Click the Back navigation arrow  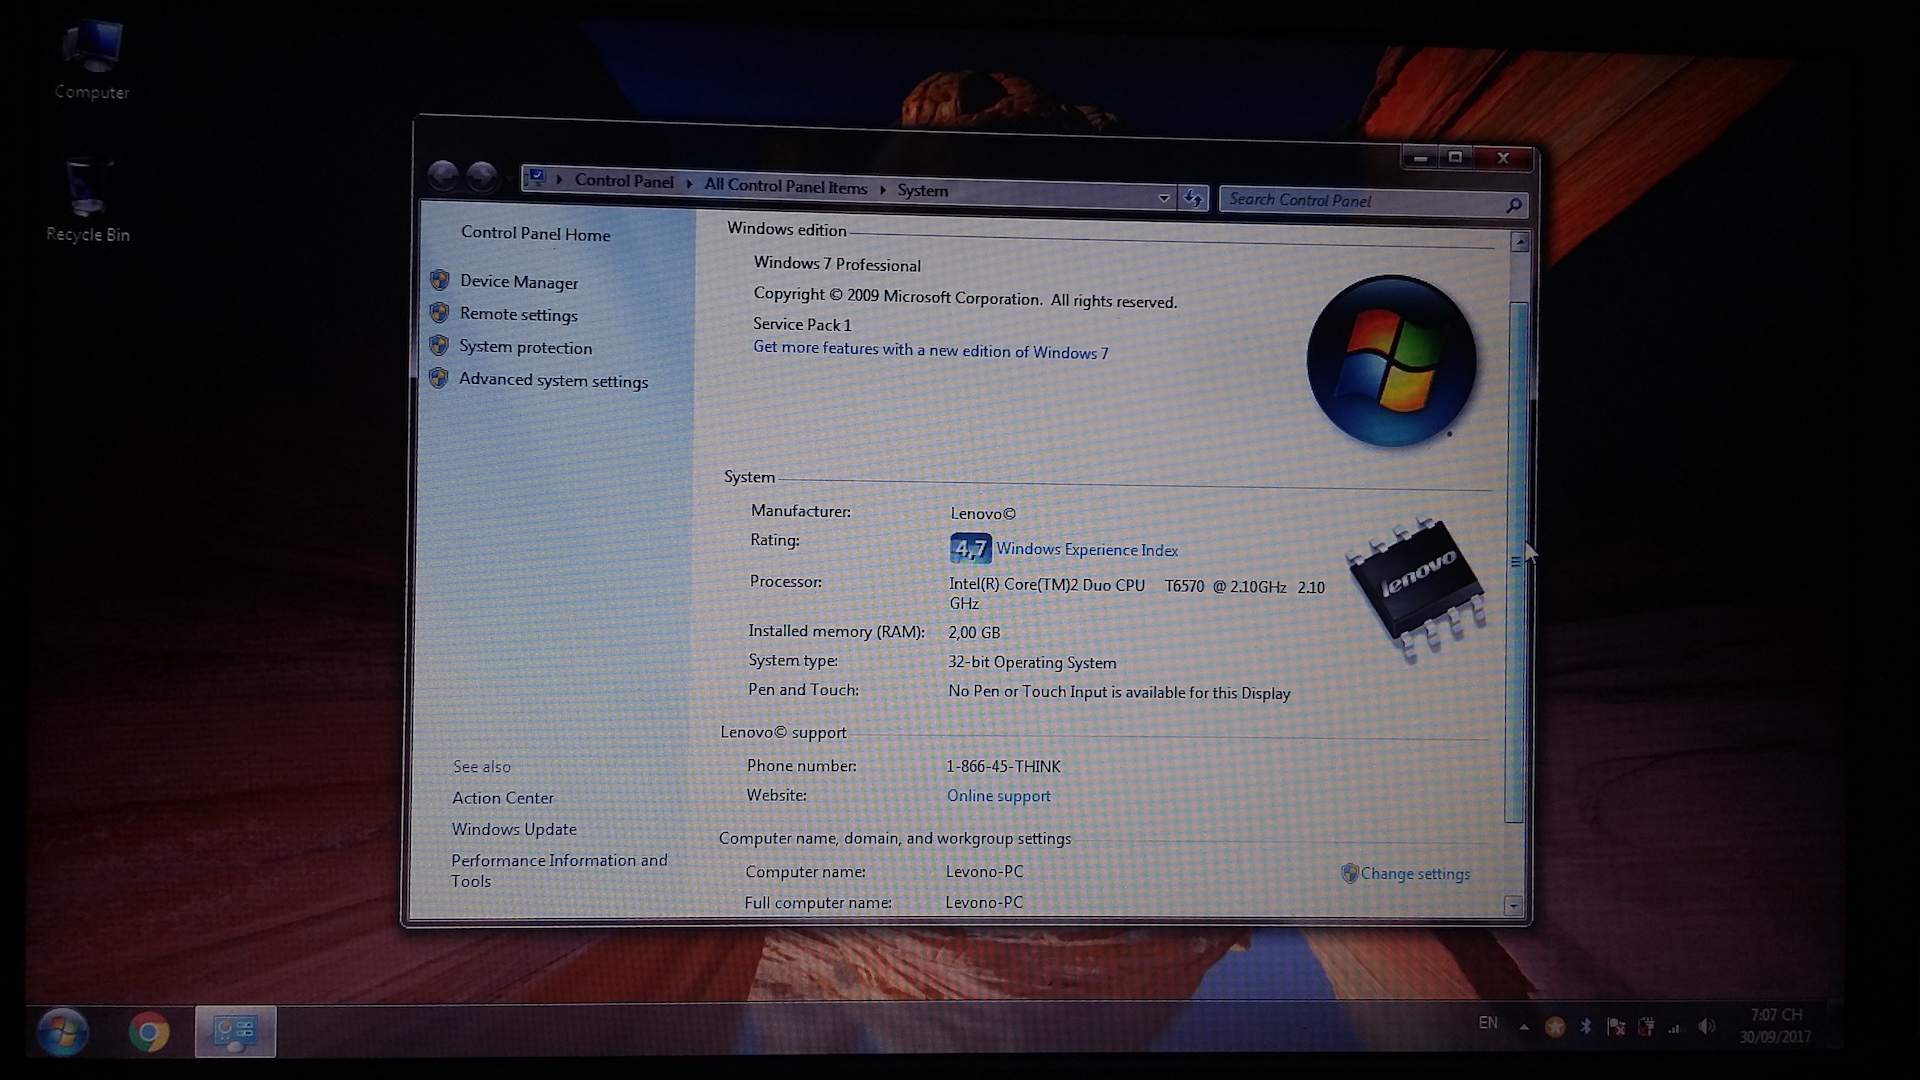[442, 176]
